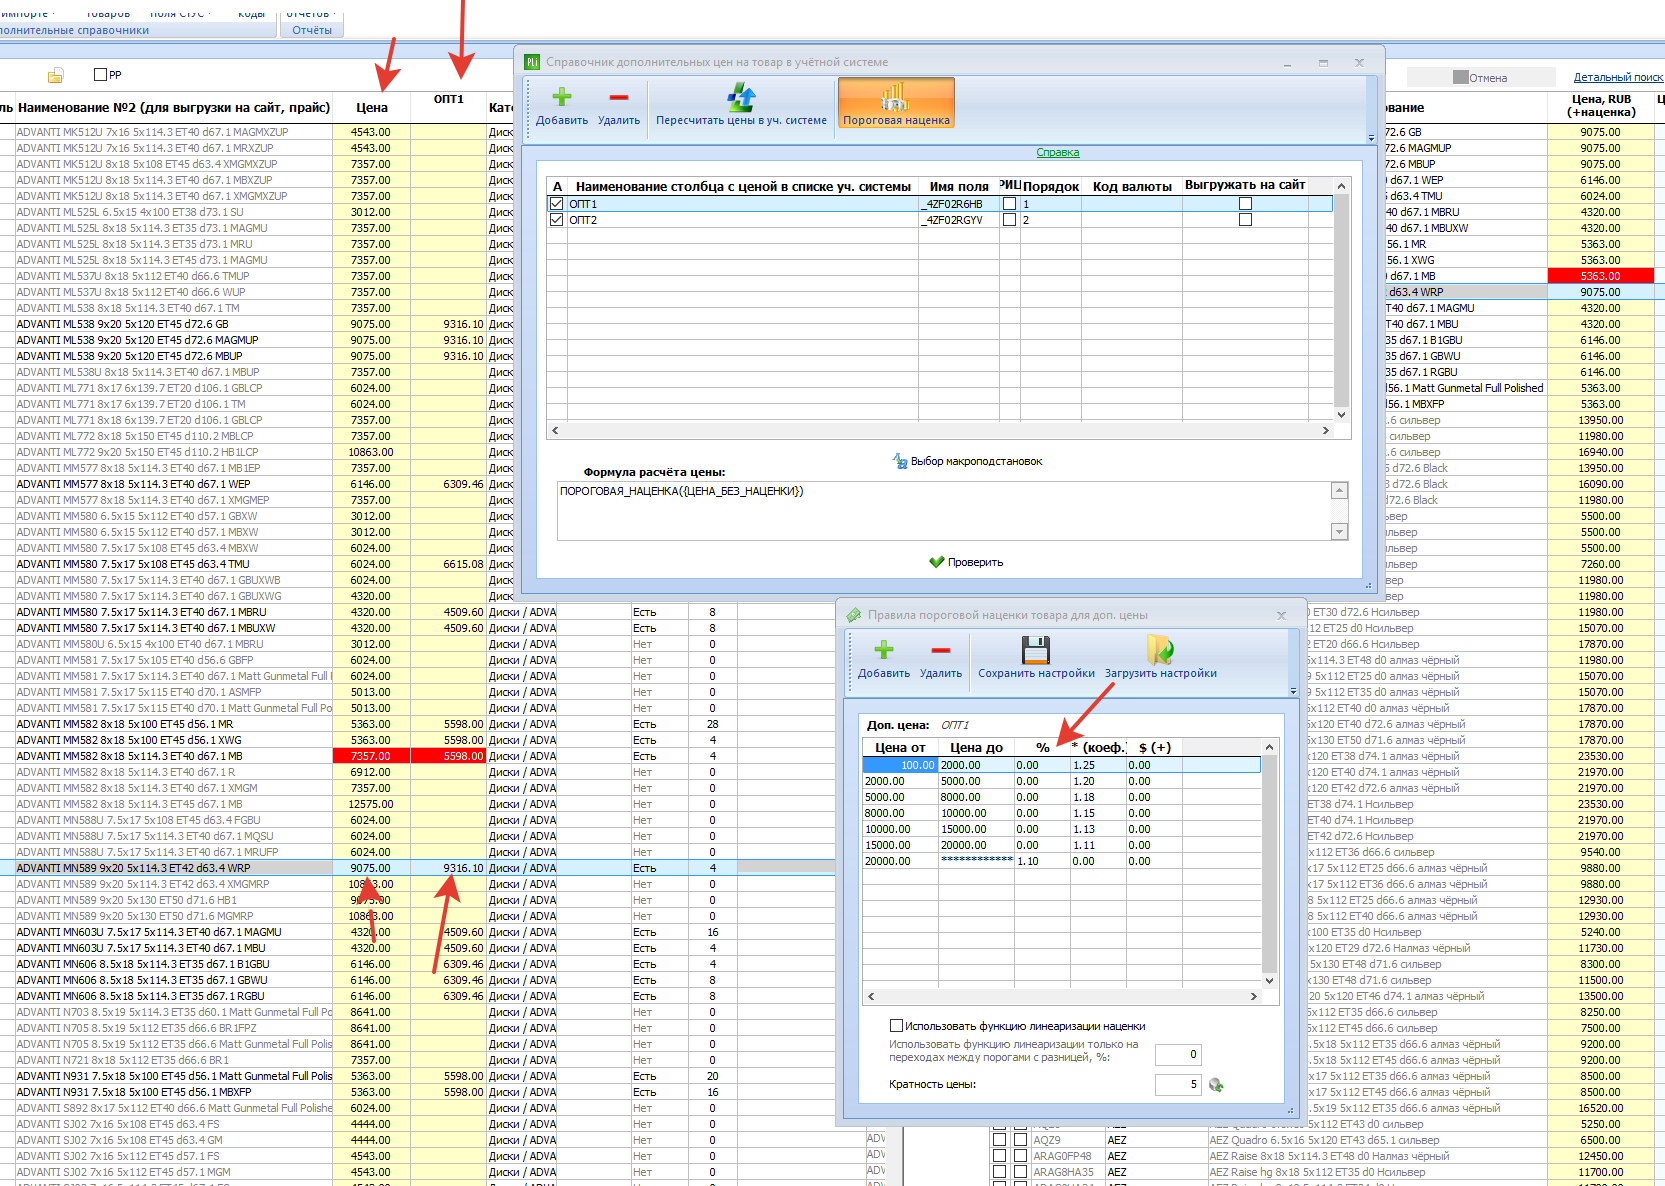Select the 20000.00 Цена от cell in last rule
This screenshot has height=1186, width=1665.
[900, 861]
